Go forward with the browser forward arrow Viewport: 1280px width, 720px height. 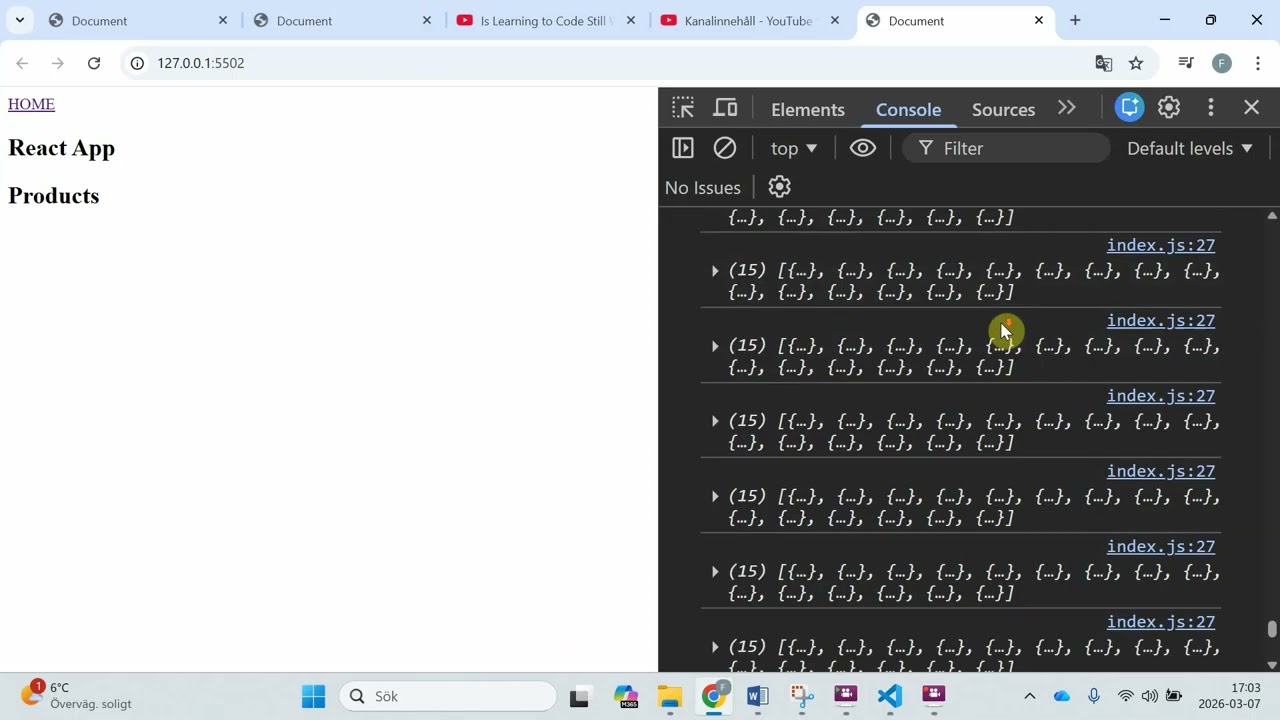(58, 63)
